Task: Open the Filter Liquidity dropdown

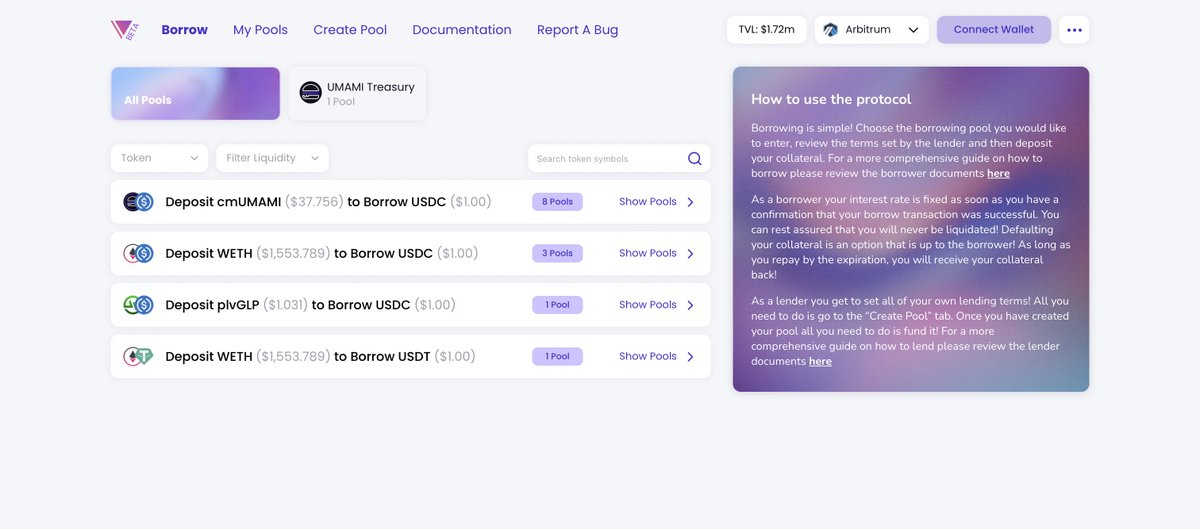Action: click(272, 158)
